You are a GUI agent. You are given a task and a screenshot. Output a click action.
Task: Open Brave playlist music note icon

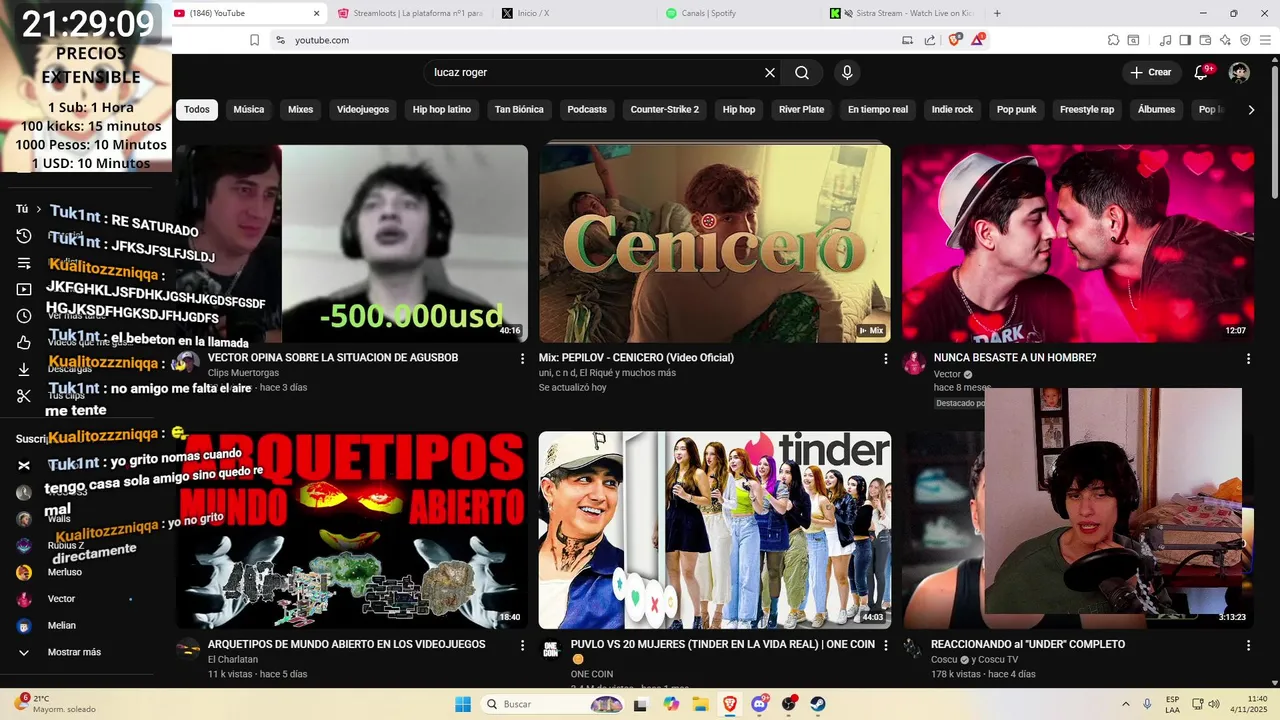[1165, 40]
